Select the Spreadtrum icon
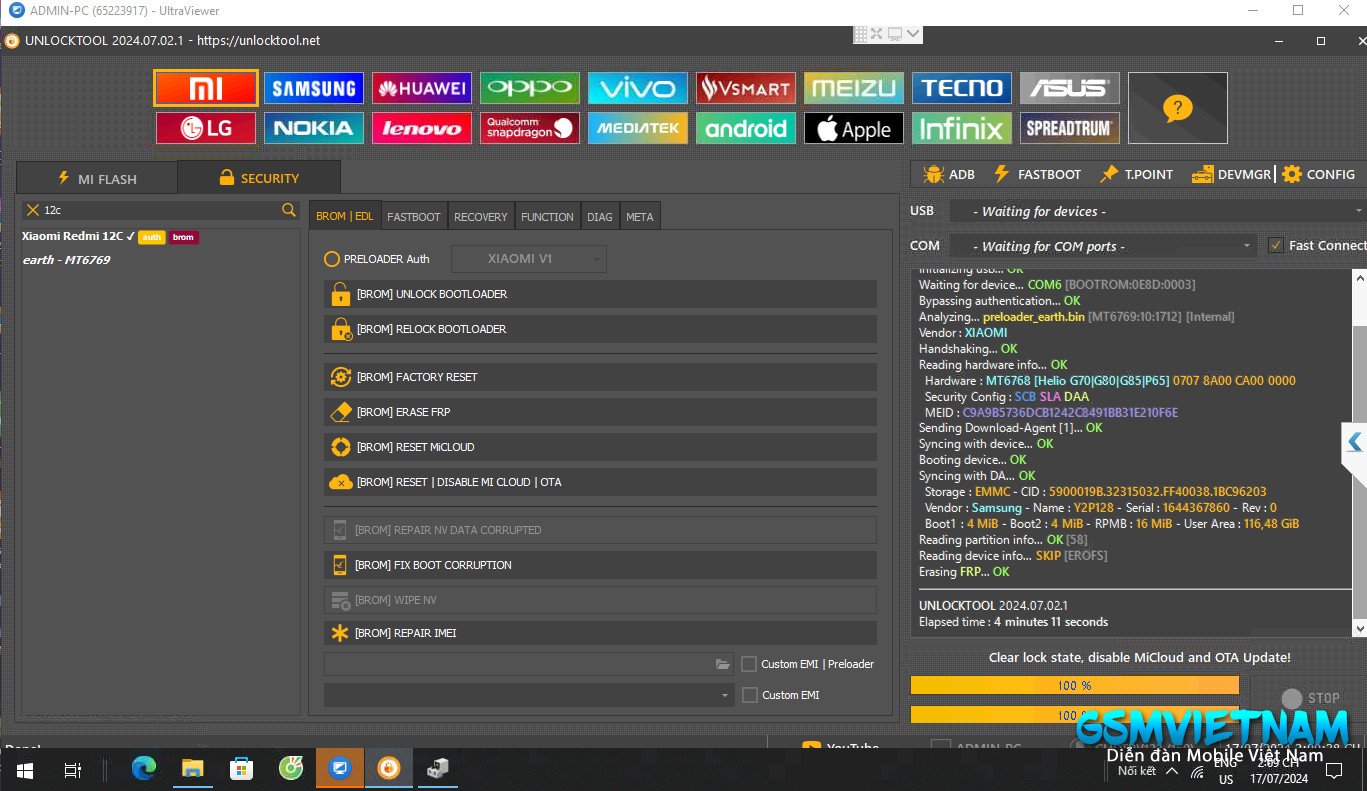 (1070, 128)
